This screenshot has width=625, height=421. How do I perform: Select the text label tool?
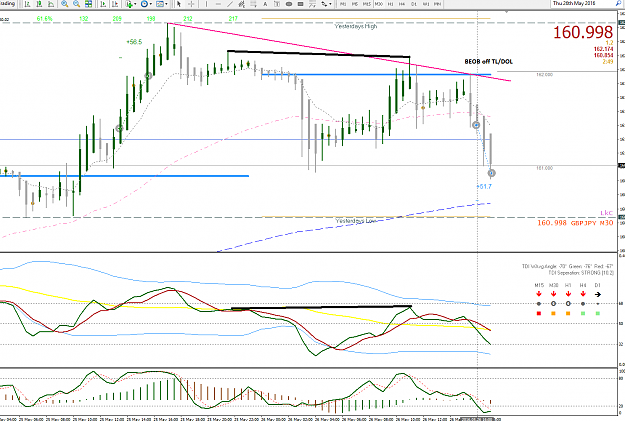pos(277,4)
